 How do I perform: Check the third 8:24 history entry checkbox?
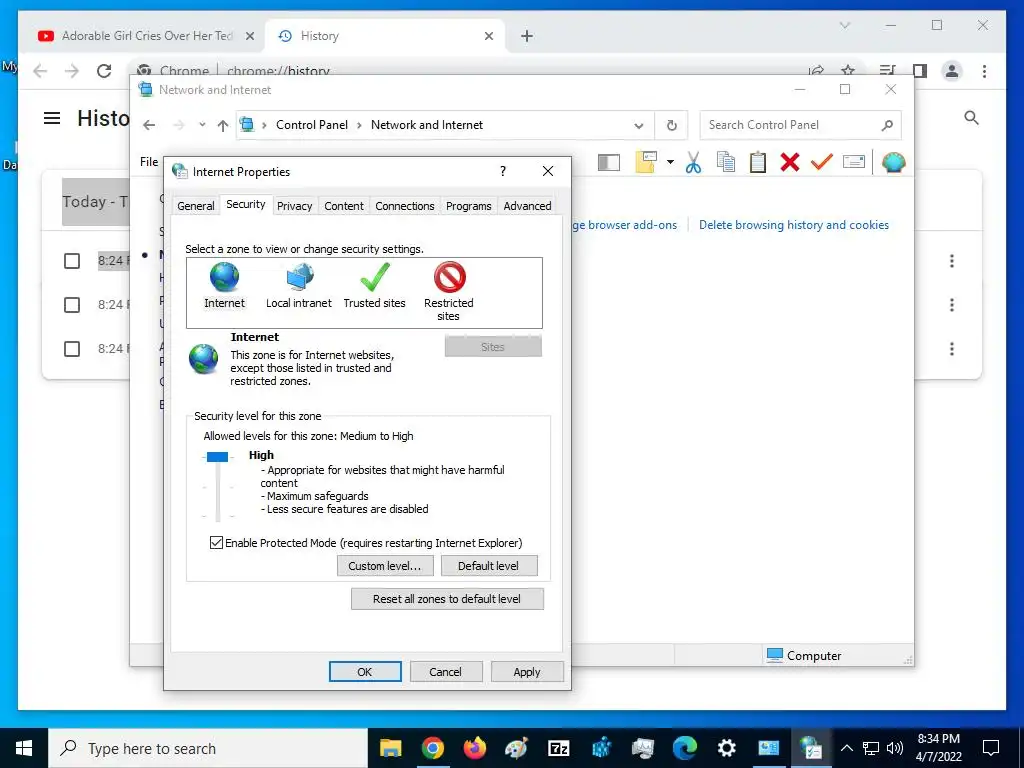click(72, 349)
